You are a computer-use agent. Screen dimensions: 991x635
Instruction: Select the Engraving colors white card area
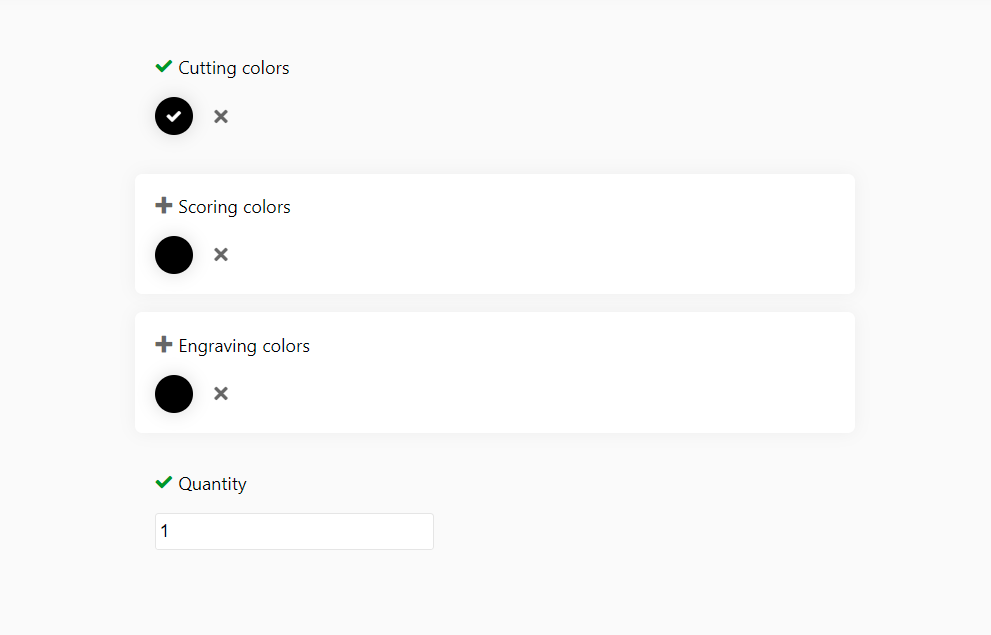click(x=495, y=373)
